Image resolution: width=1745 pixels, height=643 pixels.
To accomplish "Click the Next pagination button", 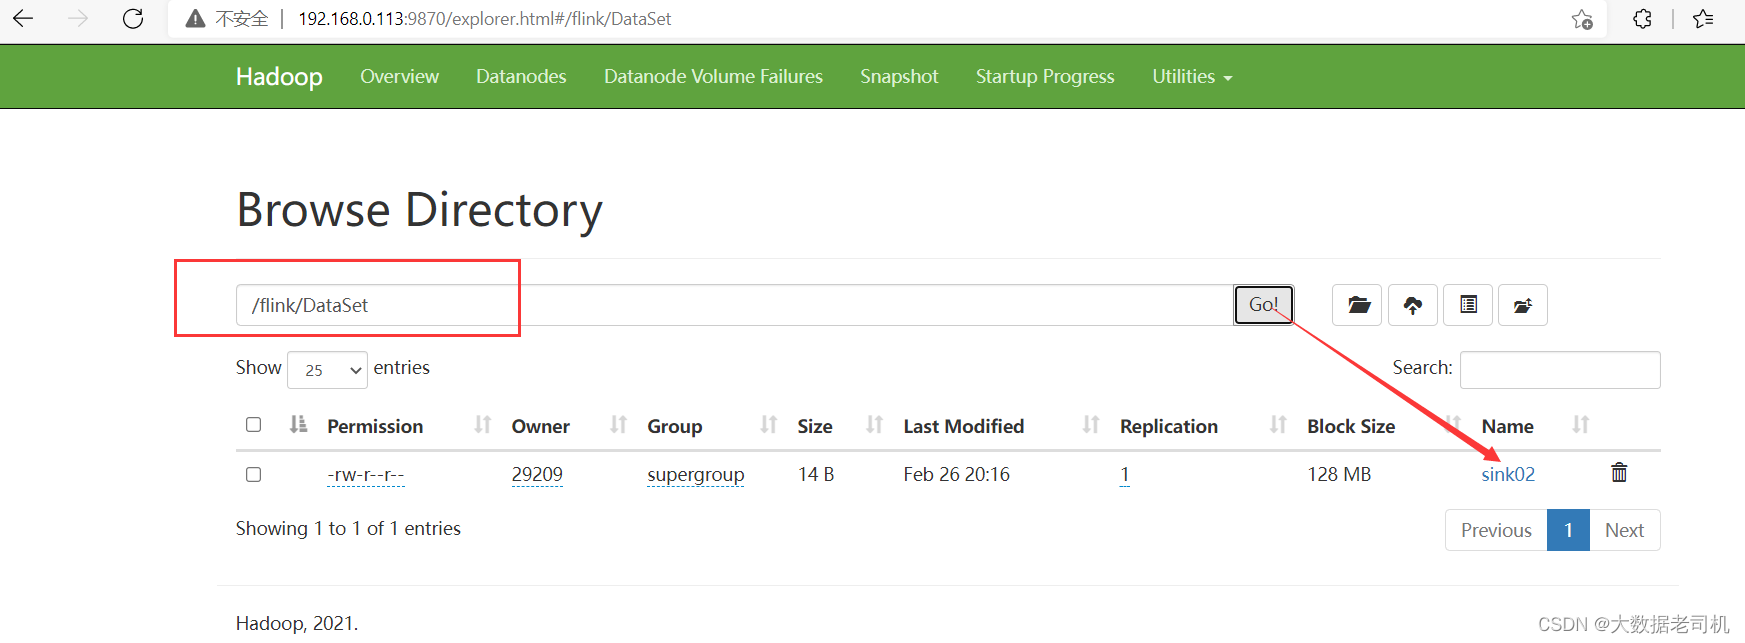I will point(1624,530).
